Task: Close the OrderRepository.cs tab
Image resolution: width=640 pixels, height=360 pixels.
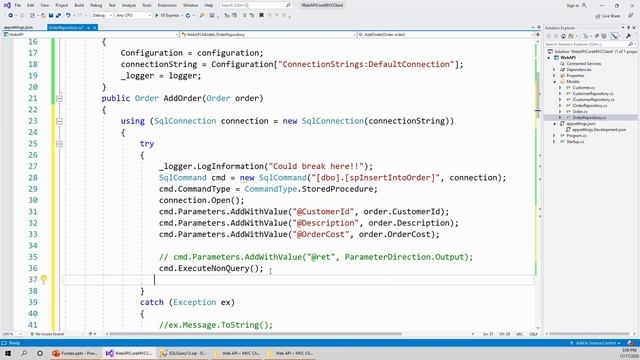Action: [x=94, y=27]
